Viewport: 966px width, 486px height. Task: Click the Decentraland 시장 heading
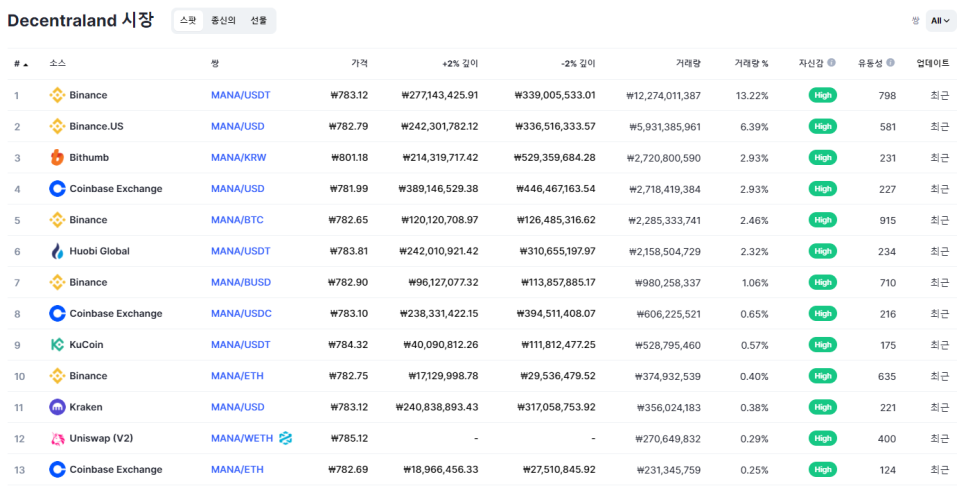point(81,20)
